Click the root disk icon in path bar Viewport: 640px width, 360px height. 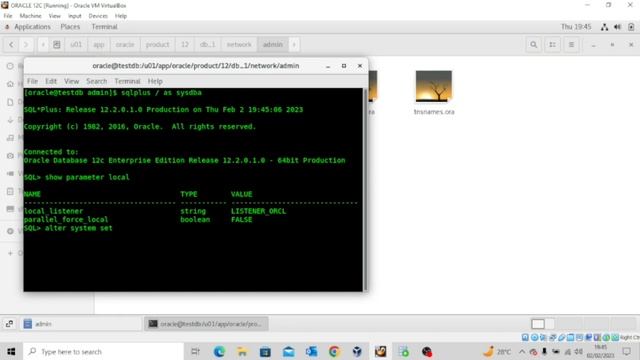[x=57, y=44]
